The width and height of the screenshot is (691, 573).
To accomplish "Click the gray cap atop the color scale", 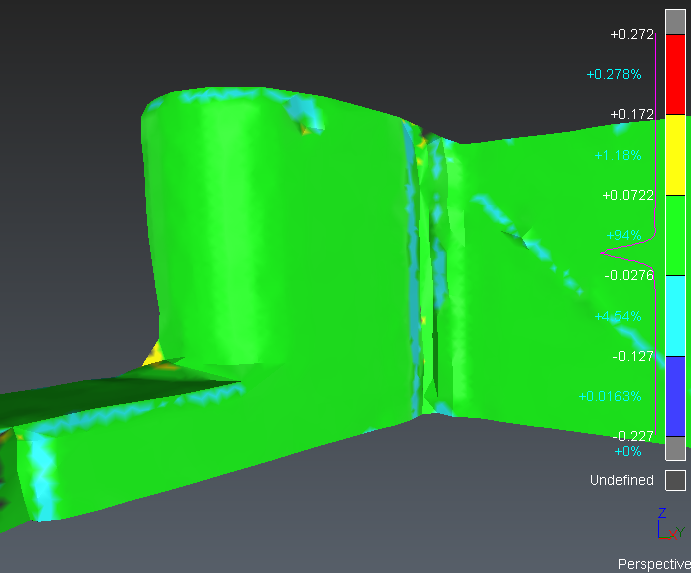I will click(676, 22).
